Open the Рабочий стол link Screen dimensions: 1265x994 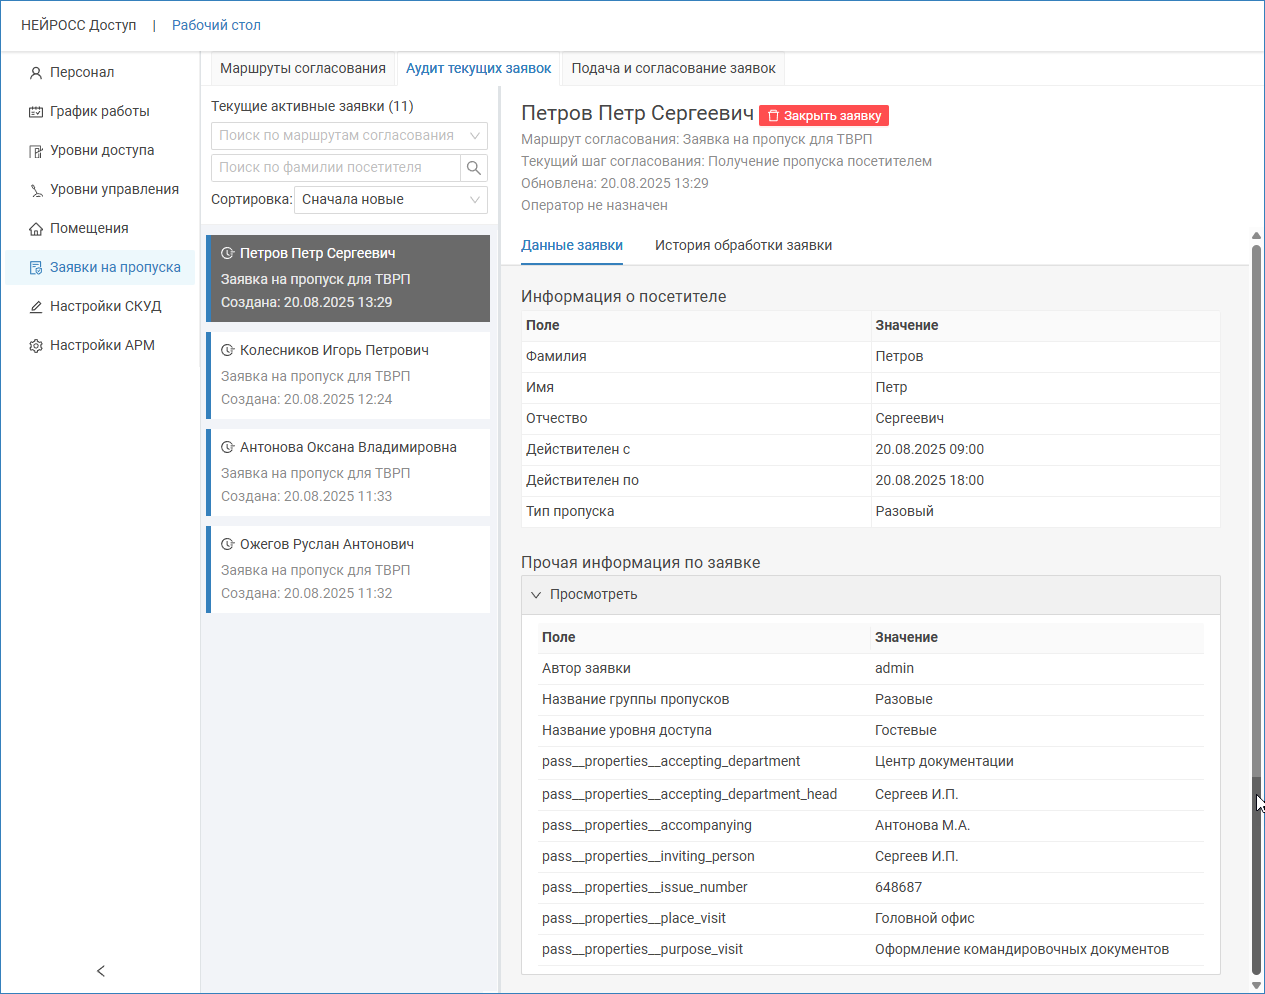pyautogui.click(x=216, y=25)
